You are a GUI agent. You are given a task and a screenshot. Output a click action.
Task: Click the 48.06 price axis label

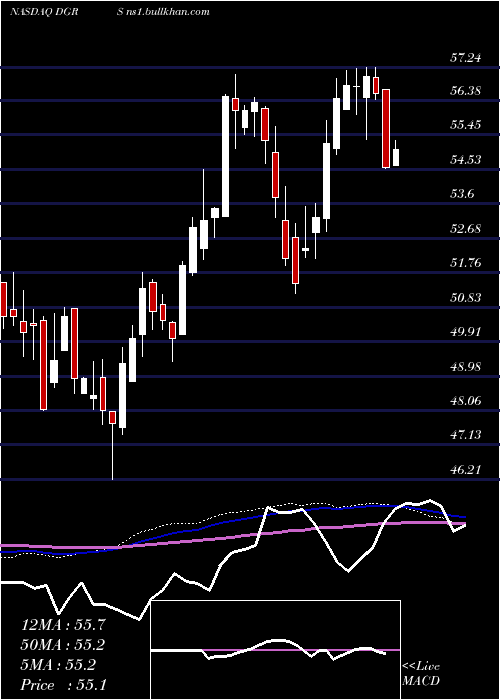pyautogui.click(x=465, y=400)
